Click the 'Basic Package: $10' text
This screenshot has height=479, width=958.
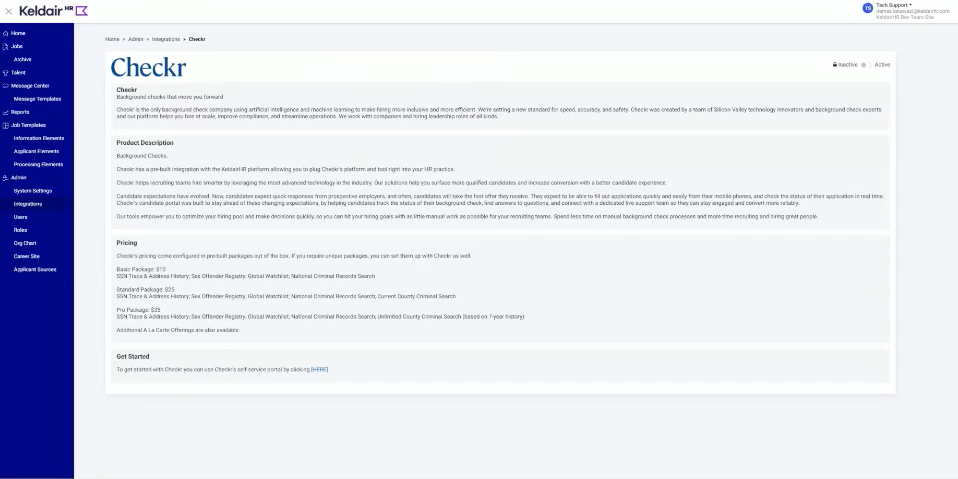pos(141,269)
